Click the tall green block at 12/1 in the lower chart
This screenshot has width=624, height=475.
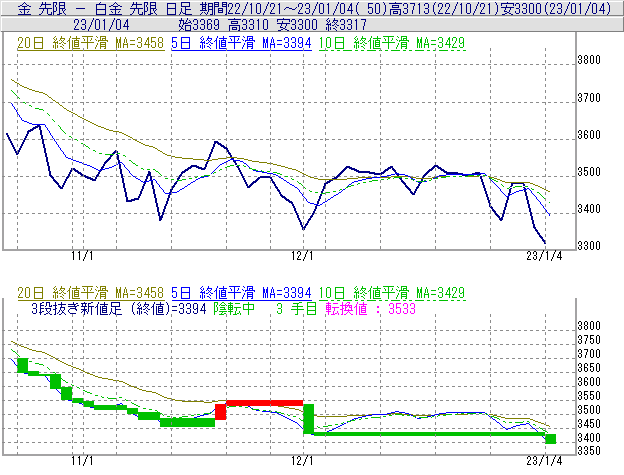click(308, 419)
